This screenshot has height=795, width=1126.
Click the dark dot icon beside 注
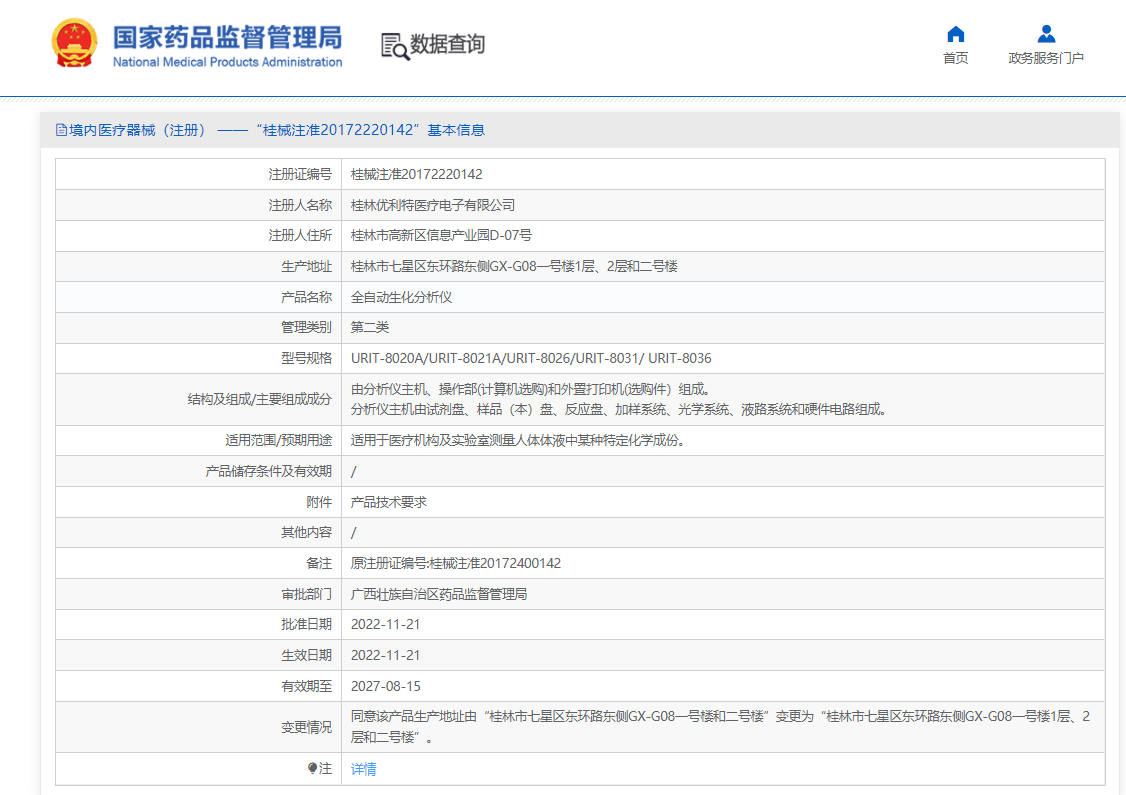(x=314, y=767)
